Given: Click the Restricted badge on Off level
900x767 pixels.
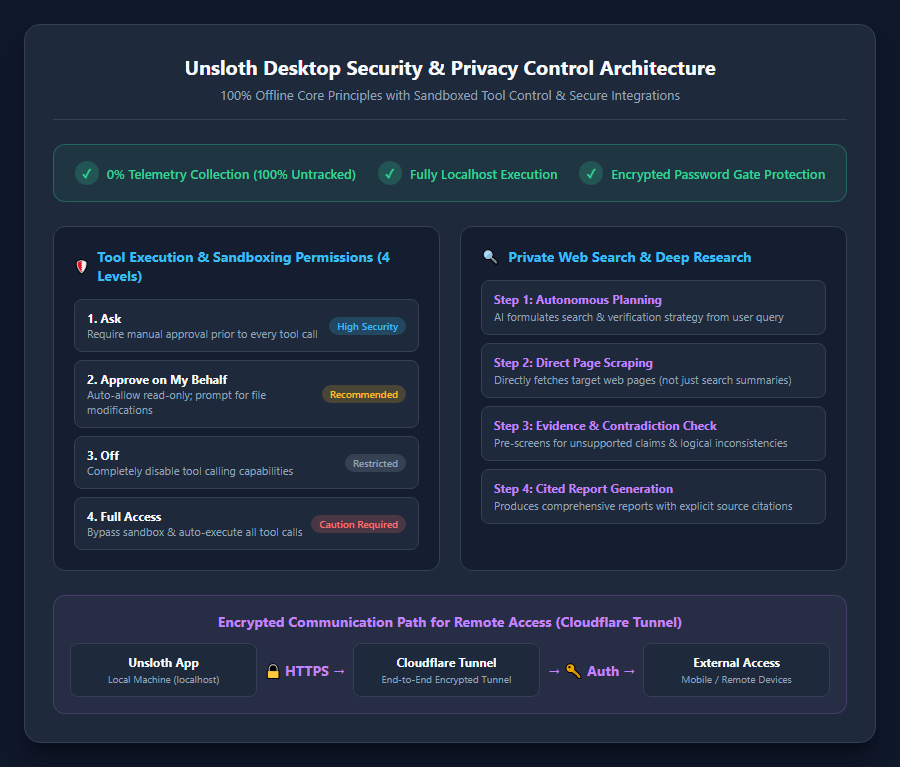Looking at the screenshot, I should 375,463.
